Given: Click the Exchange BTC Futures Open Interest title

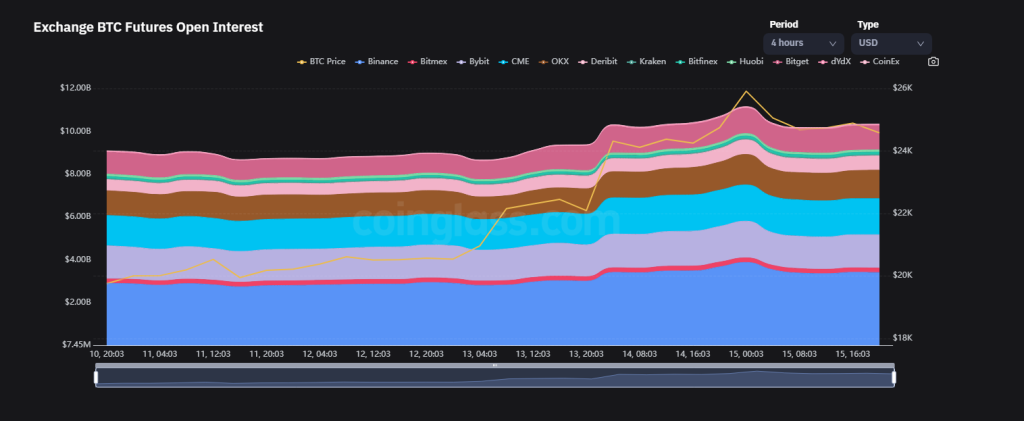Looking at the screenshot, I should [x=148, y=27].
